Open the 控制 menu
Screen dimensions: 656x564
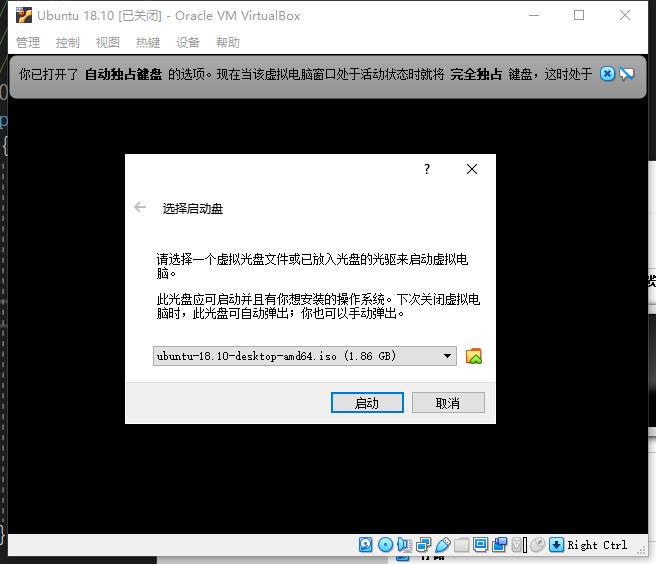67,42
